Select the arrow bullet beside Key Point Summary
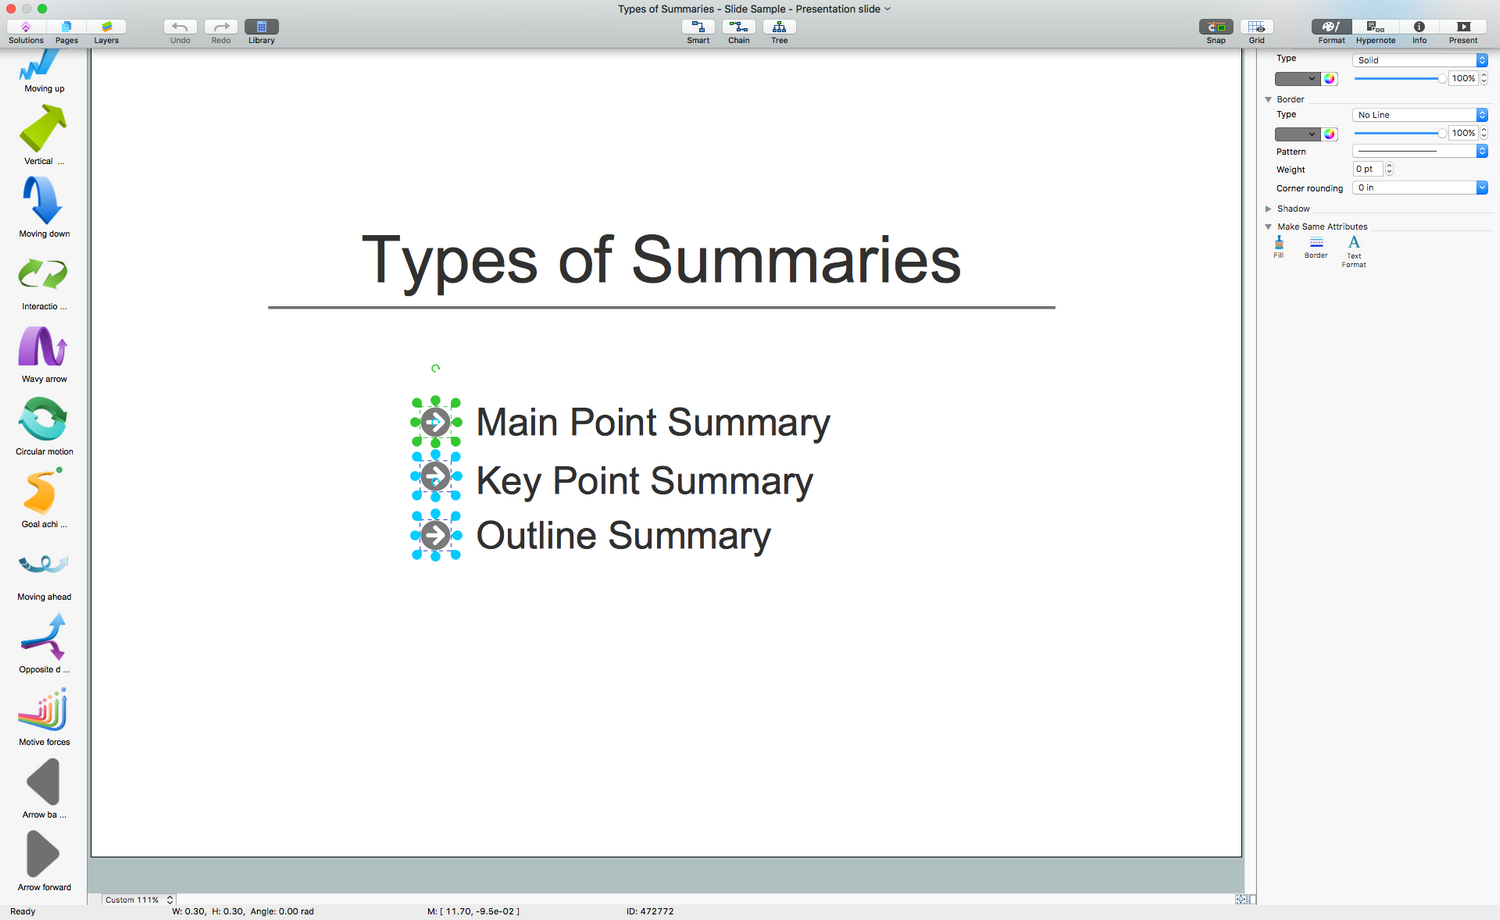 coord(435,477)
